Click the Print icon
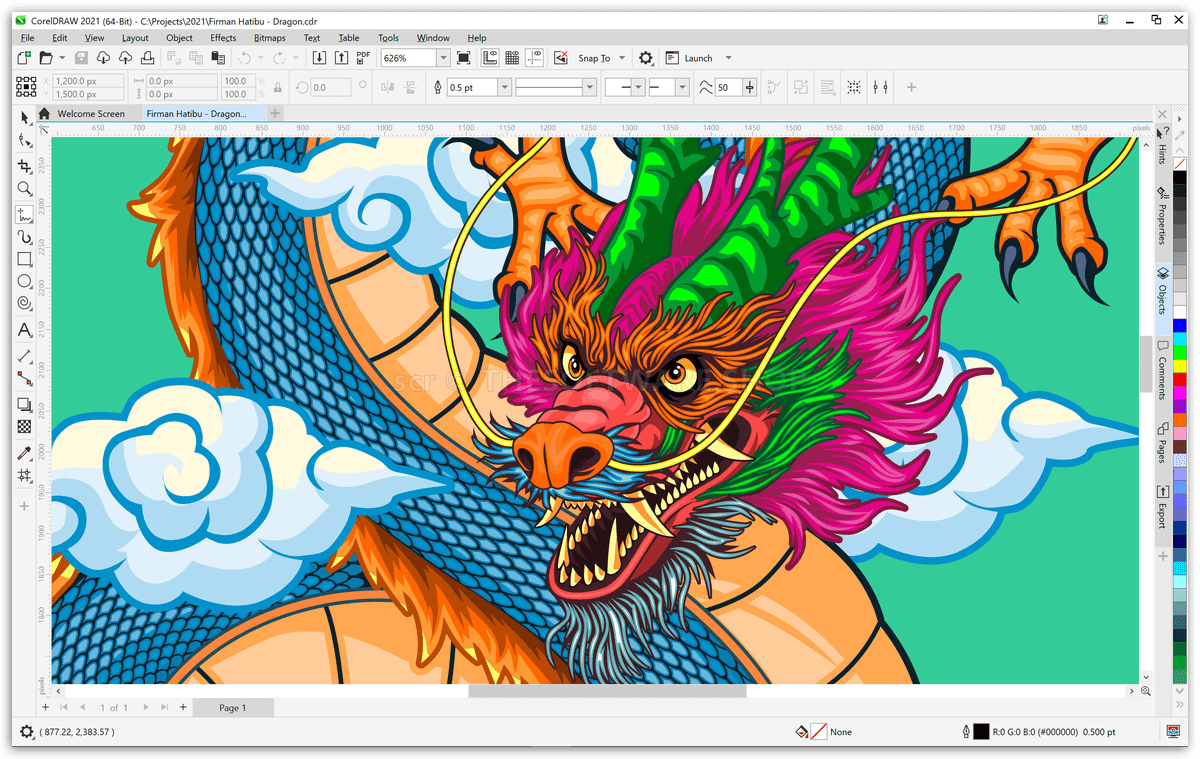The width and height of the screenshot is (1200, 759). 148,59
